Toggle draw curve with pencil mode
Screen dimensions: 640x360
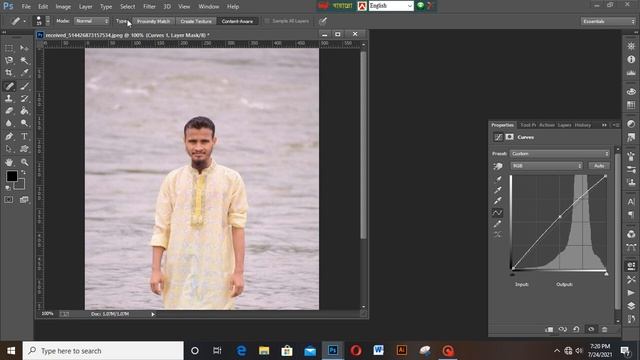click(x=498, y=224)
